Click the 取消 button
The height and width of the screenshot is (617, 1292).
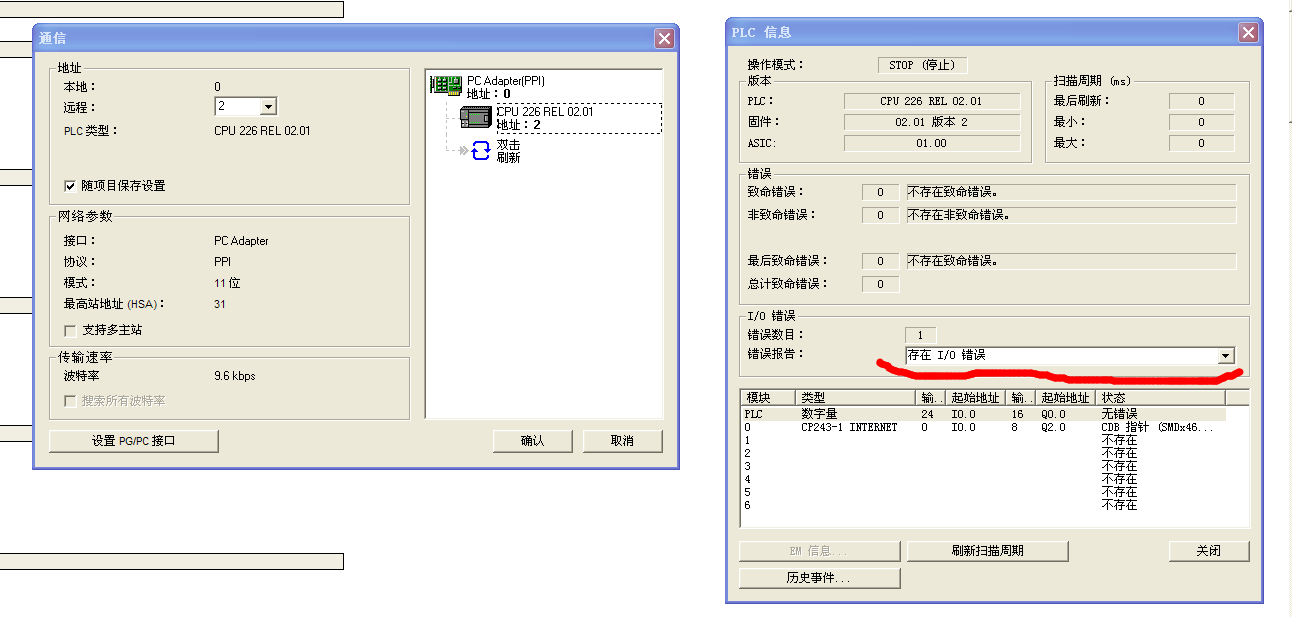coord(622,441)
